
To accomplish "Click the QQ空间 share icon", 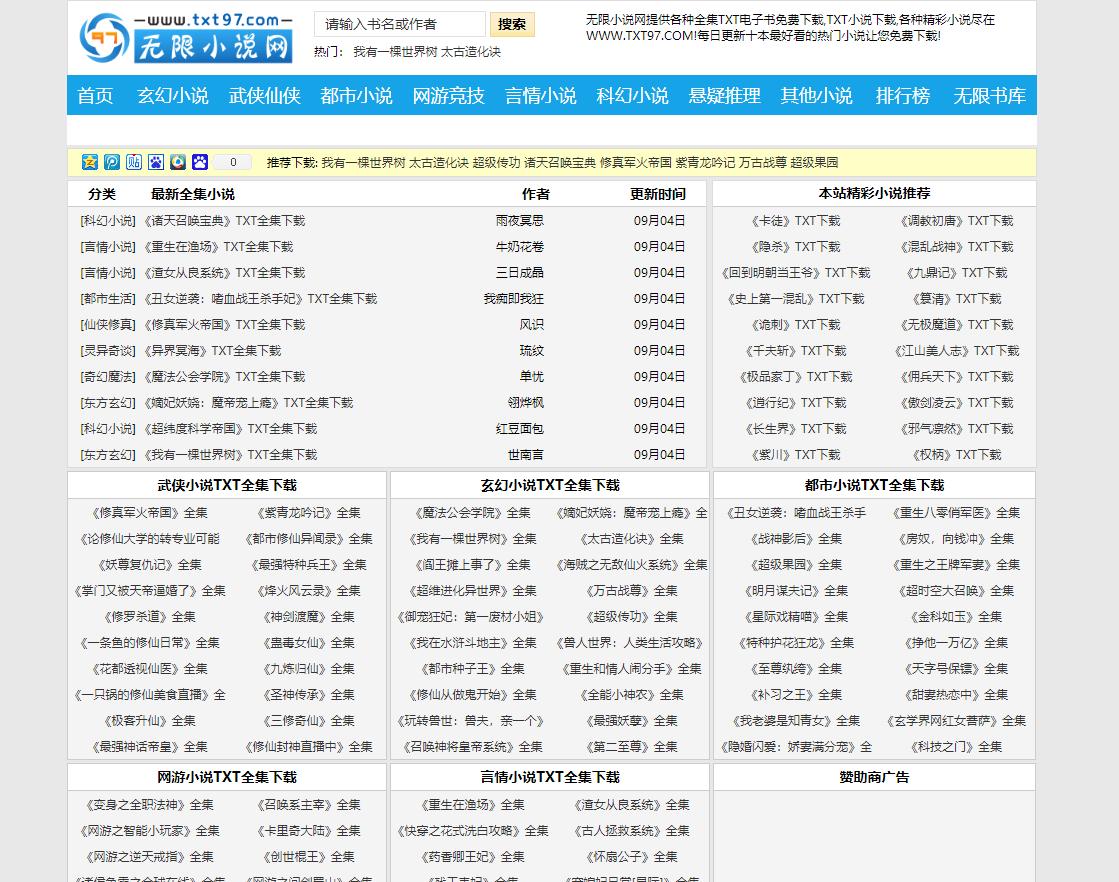I will 88,162.
